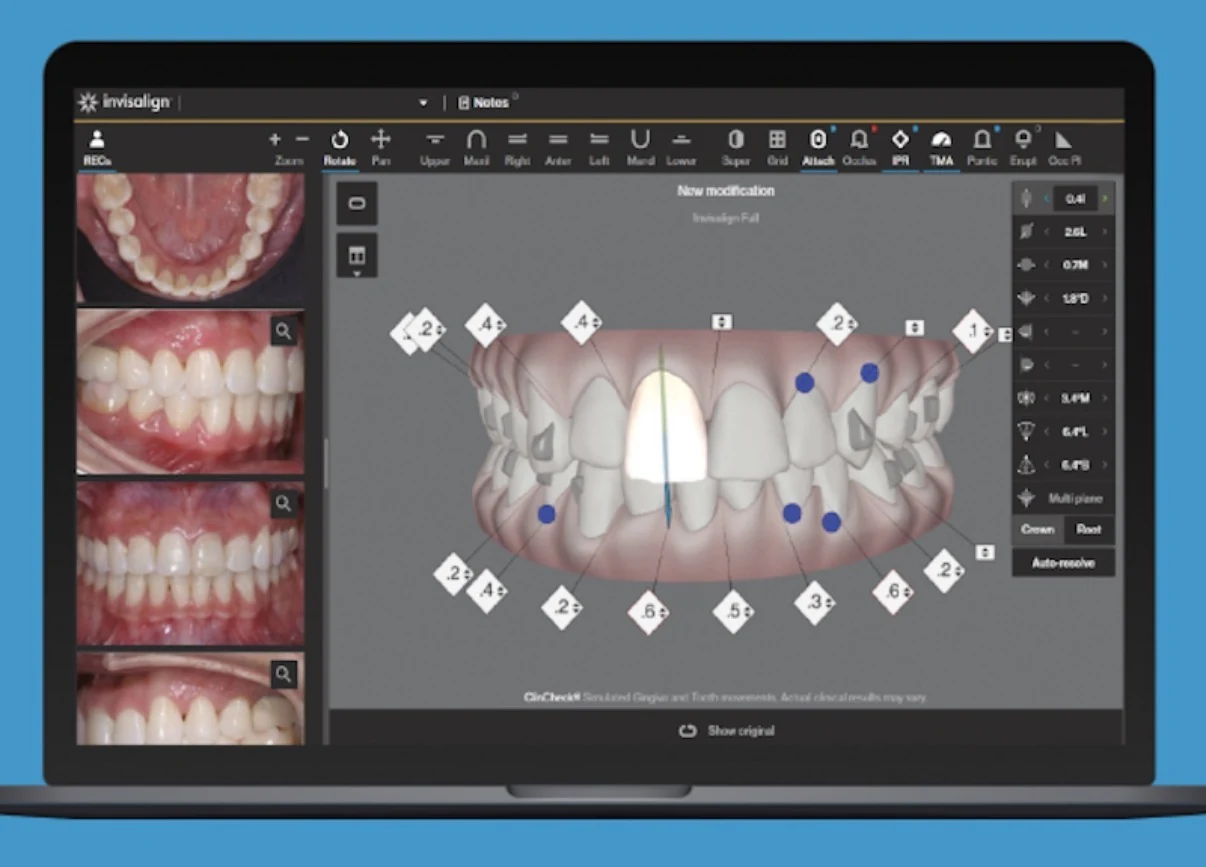Click Show original at the bottom

click(x=726, y=731)
